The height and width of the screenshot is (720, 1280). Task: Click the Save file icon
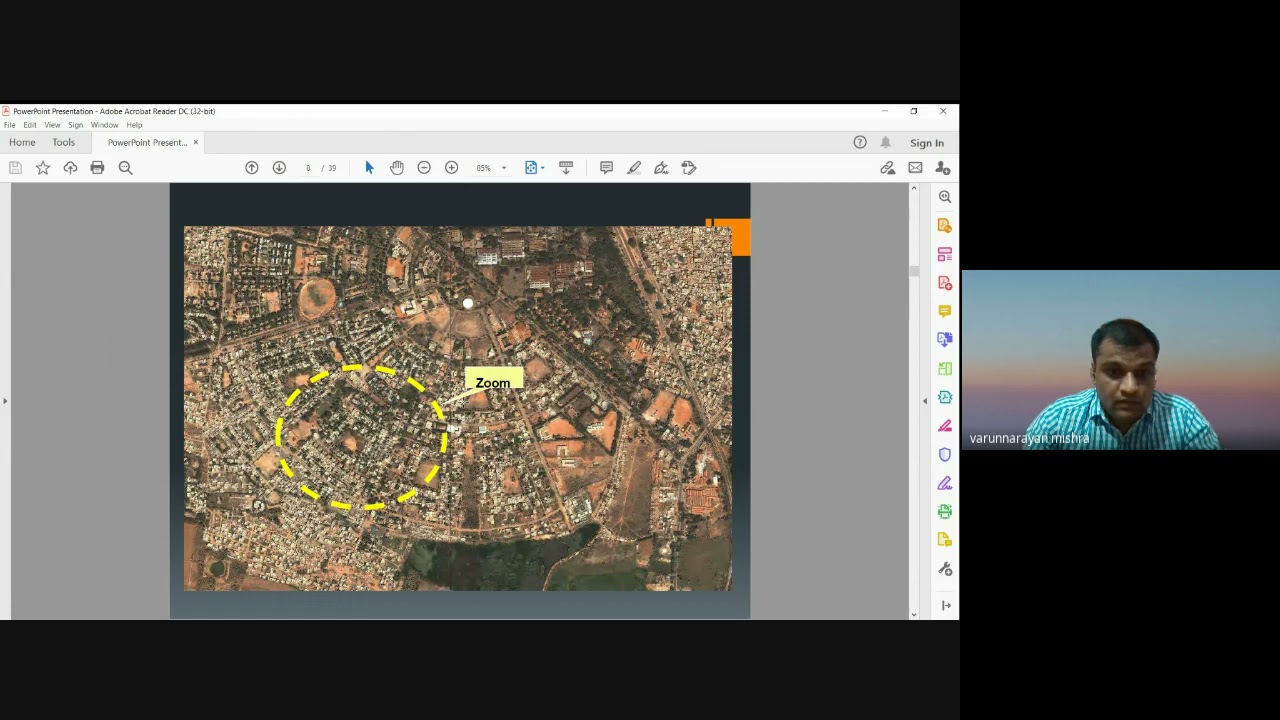pyautogui.click(x=15, y=168)
